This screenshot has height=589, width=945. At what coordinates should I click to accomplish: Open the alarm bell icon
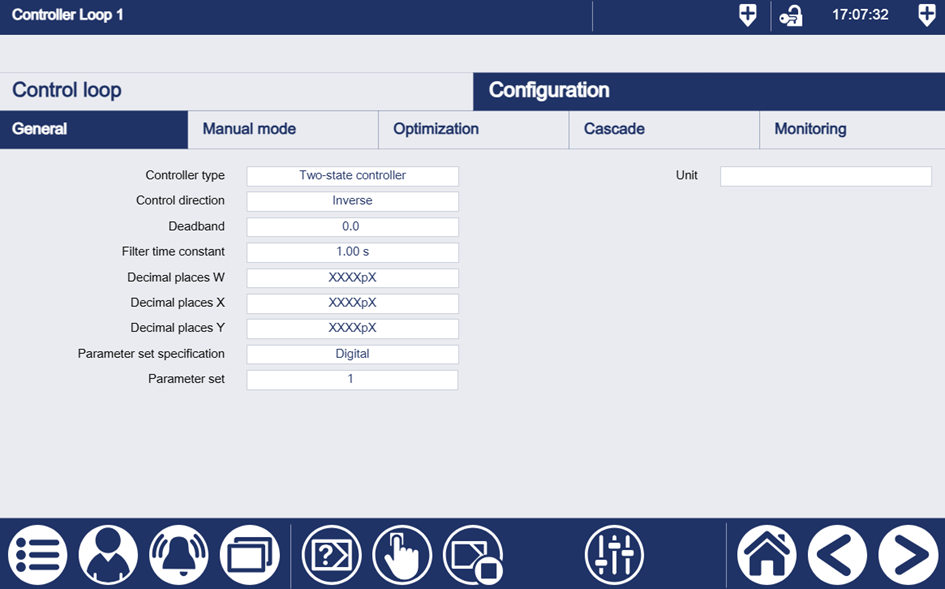pyautogui.click(x=179, y=555)
